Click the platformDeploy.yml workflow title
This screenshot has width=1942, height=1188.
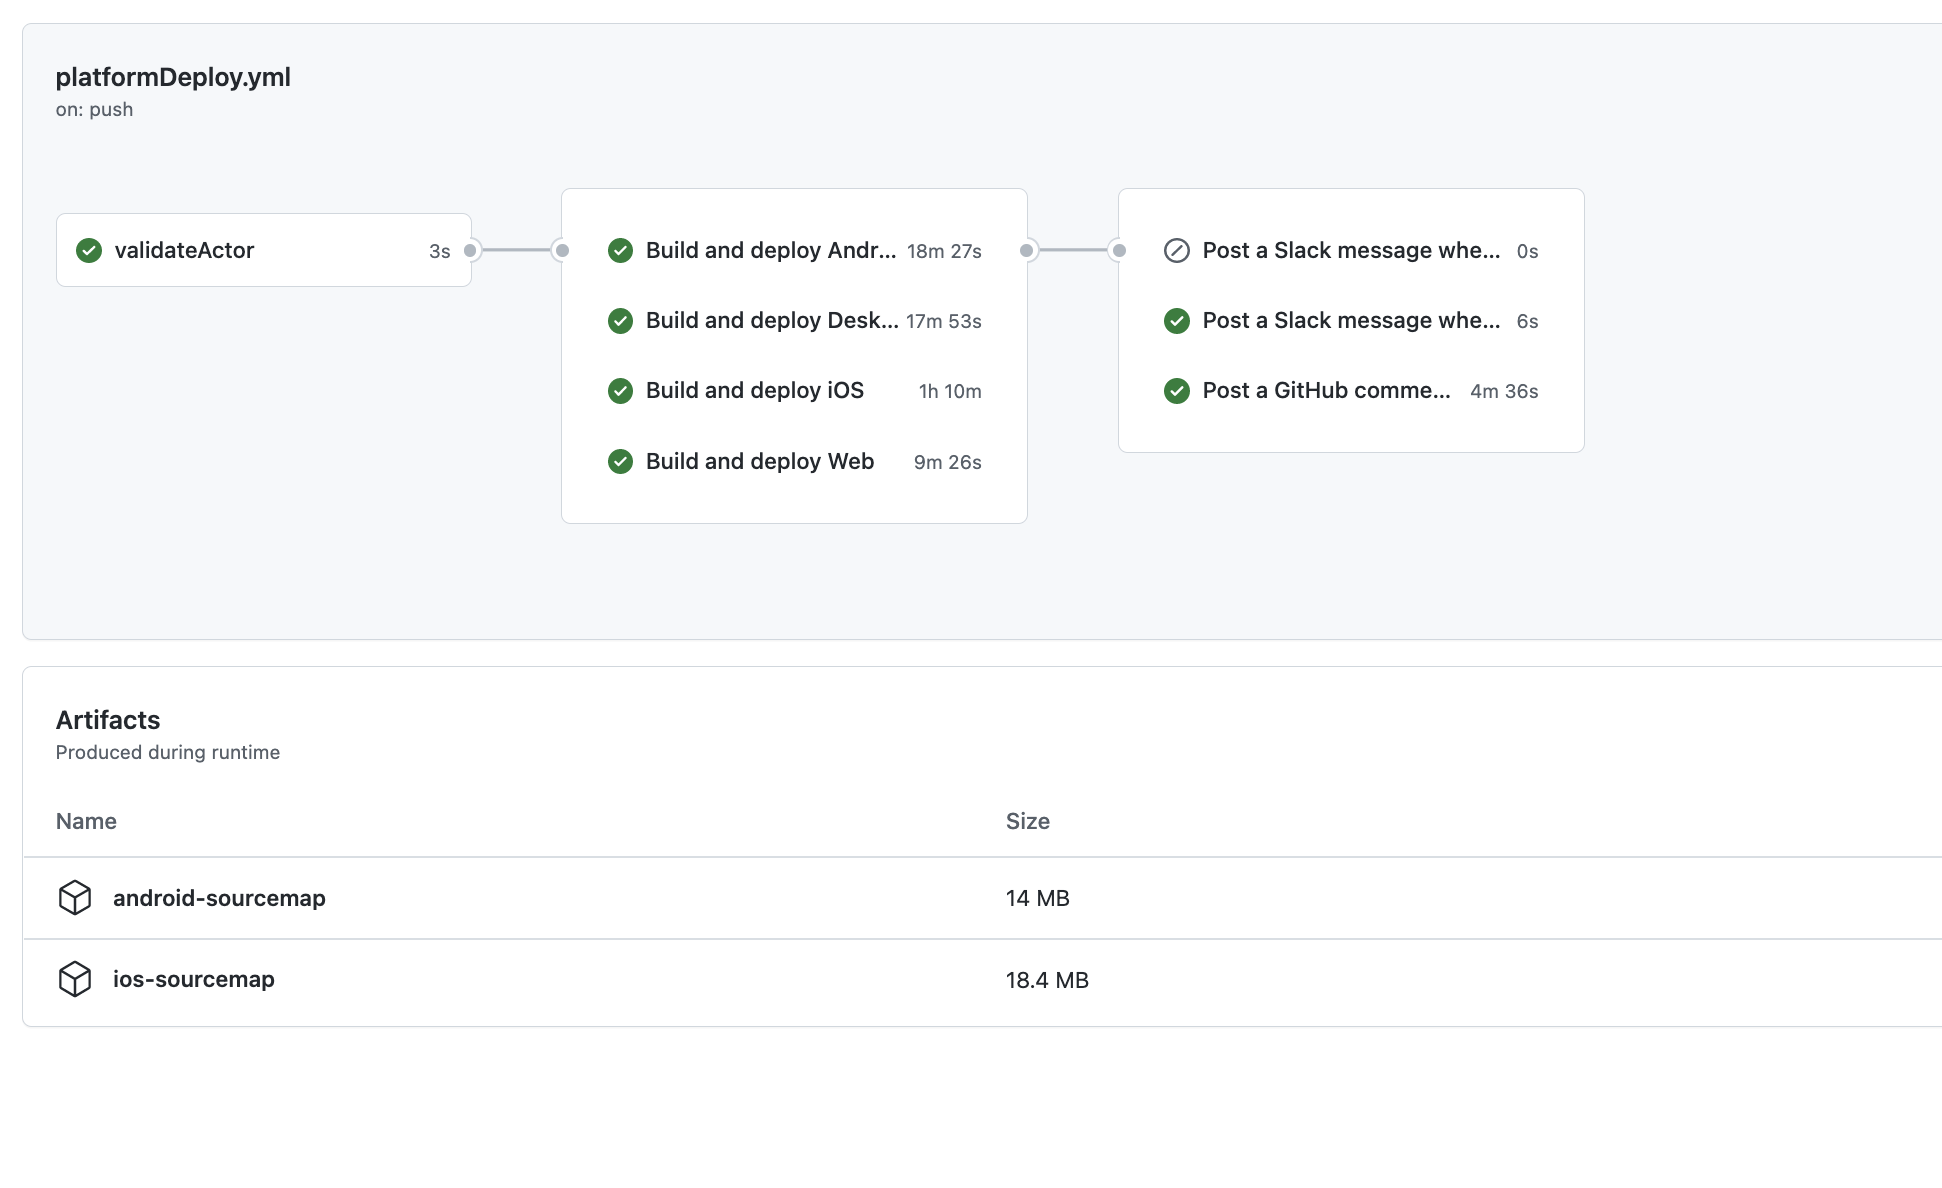pos(173,77)
